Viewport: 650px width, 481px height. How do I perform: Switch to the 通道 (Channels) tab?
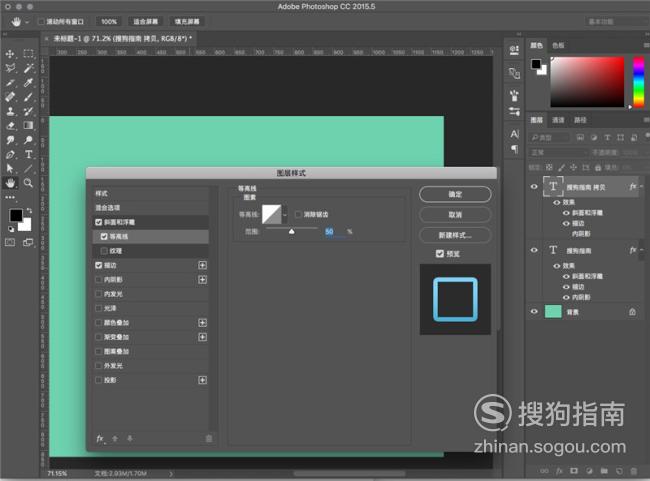558,120
